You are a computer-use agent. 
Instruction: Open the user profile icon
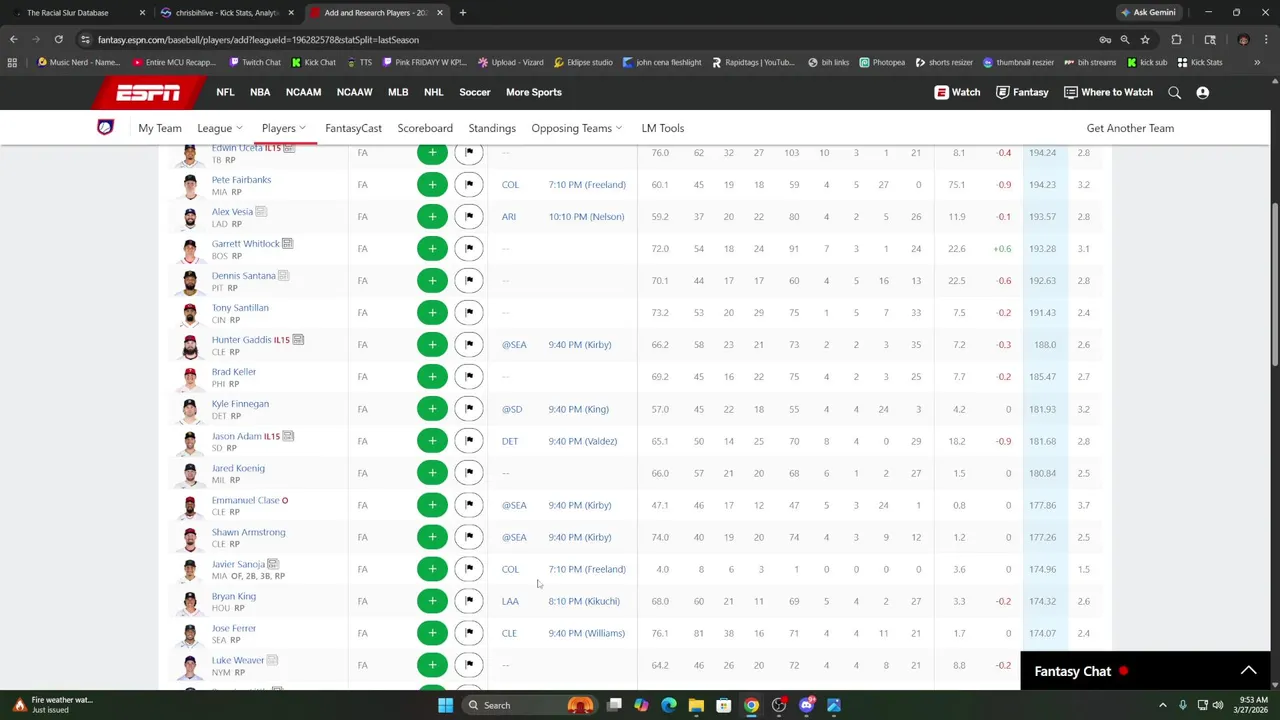tap(1203, 92)
